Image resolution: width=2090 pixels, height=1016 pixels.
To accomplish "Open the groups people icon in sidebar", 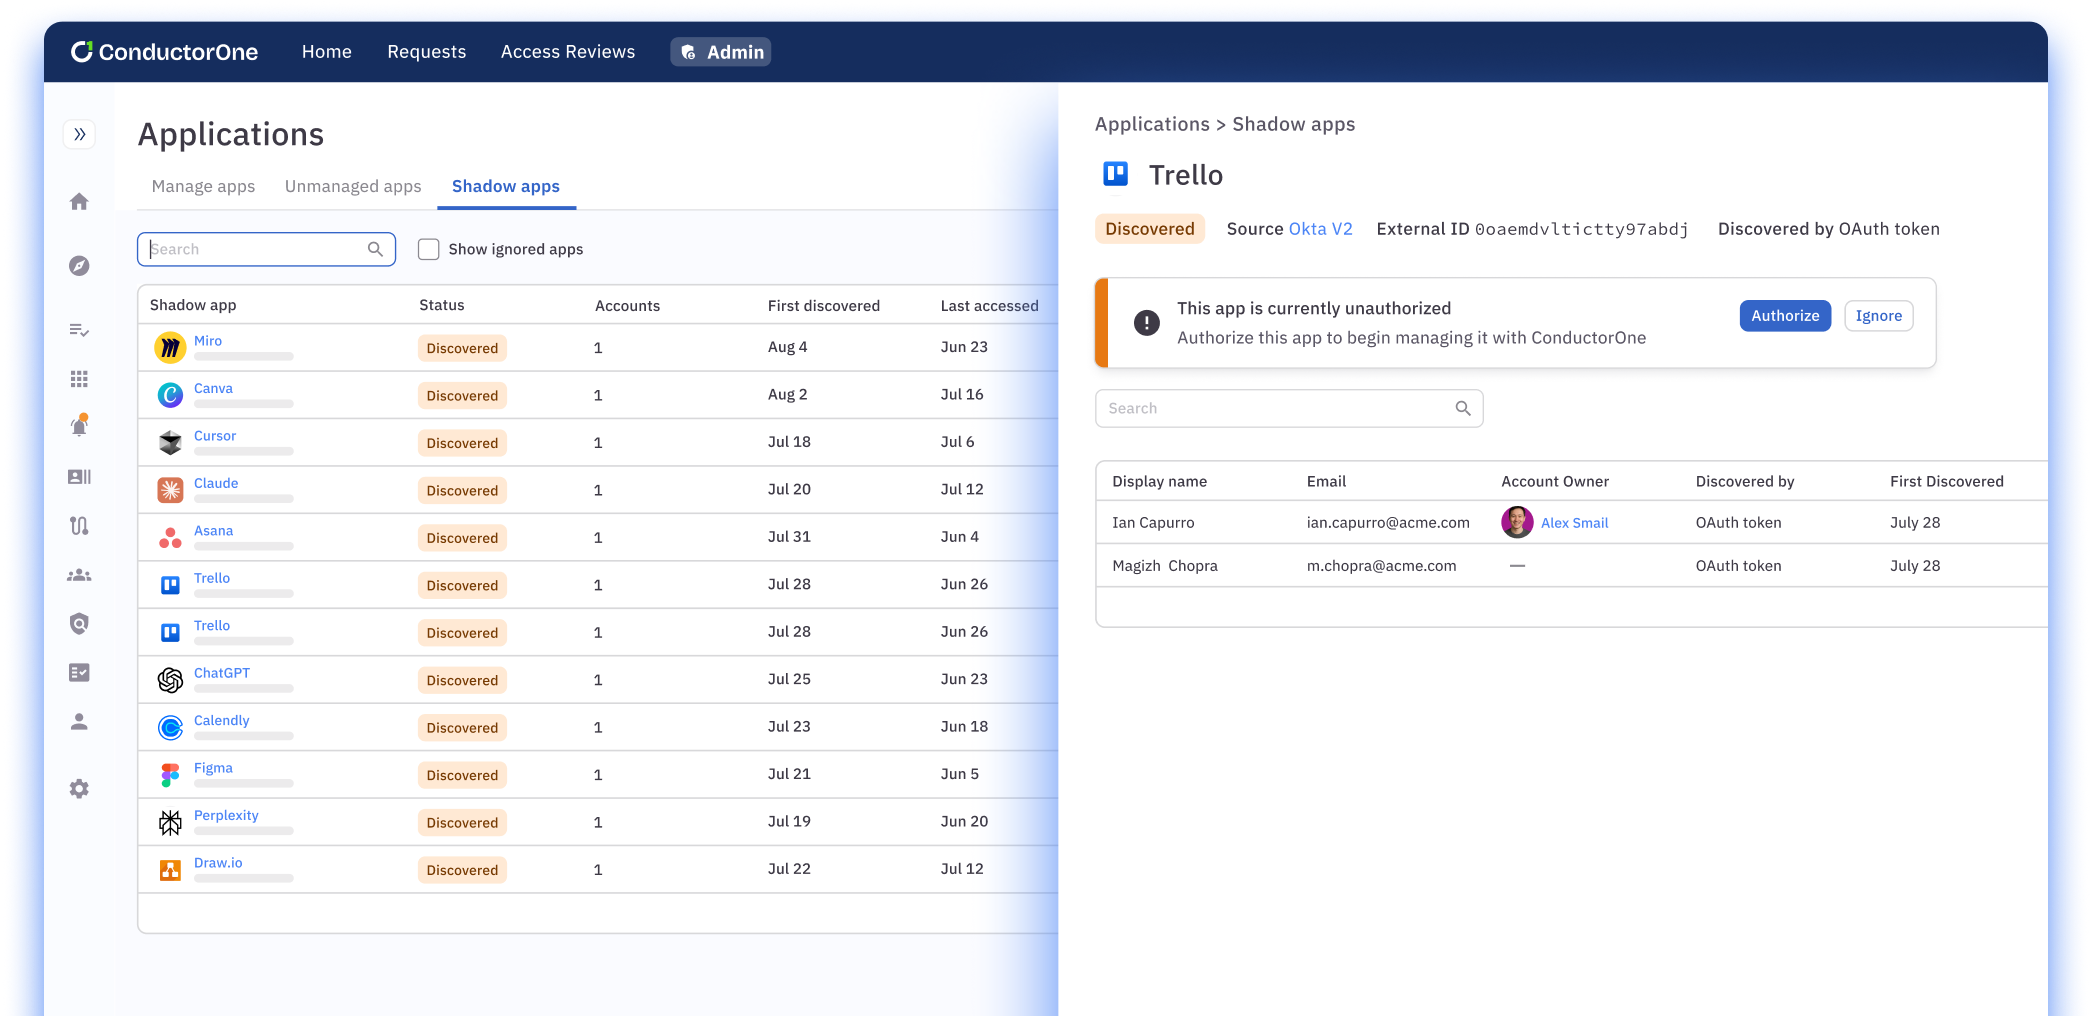I will (x=80, y=575).
